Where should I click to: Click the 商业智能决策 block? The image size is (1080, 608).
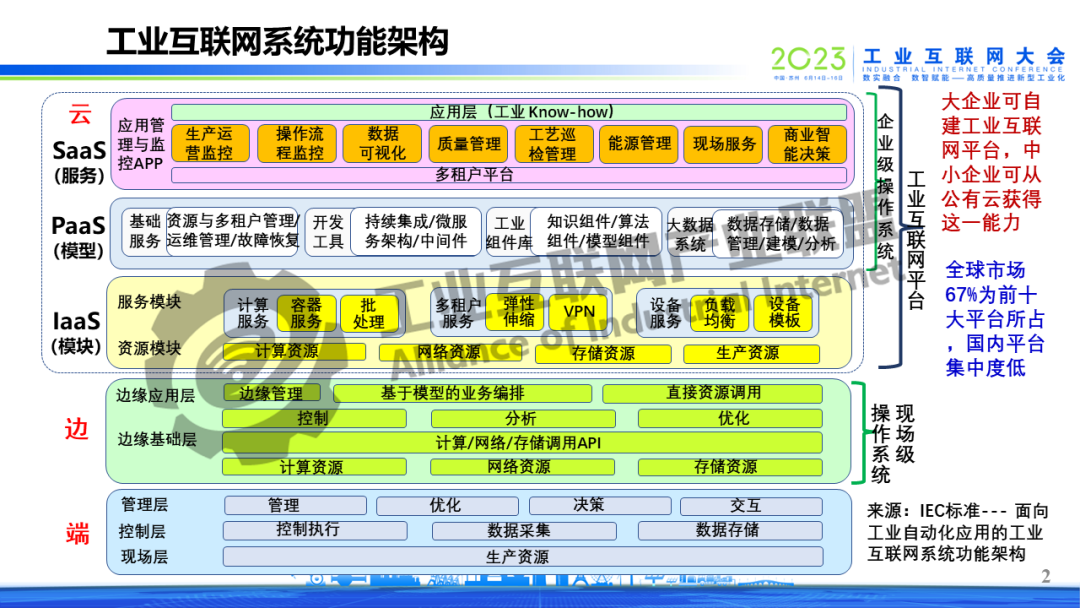[x=806, y=144]
